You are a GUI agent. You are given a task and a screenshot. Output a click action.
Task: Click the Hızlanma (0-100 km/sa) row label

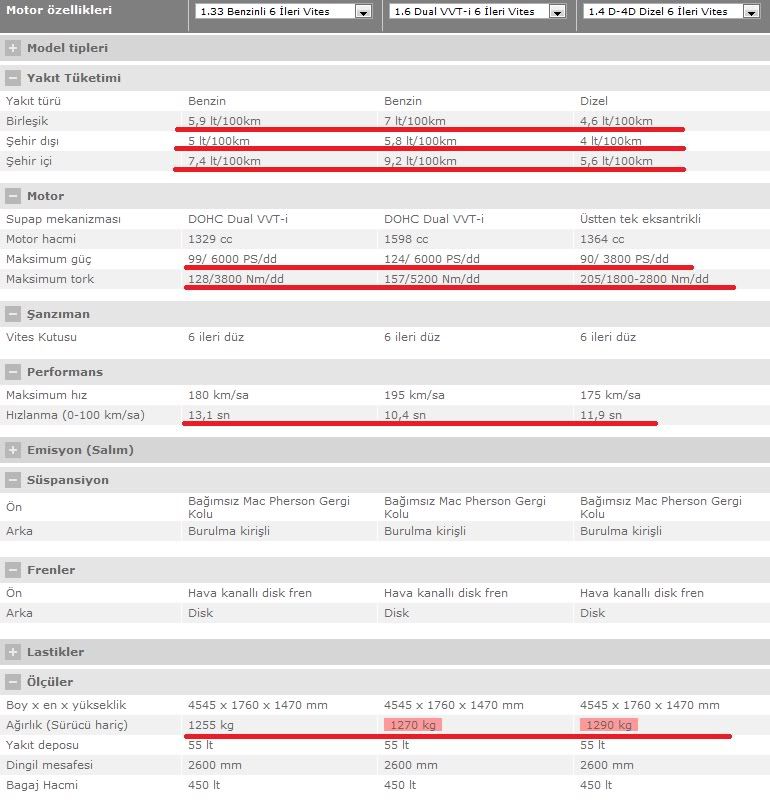pos(75,415)
